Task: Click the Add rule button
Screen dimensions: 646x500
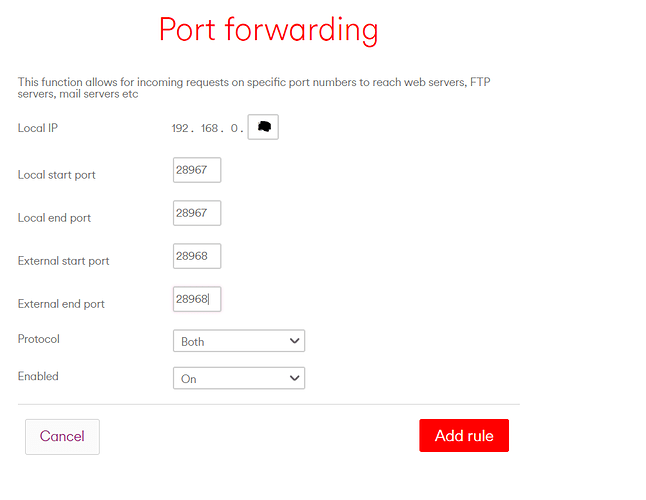Action: tap(464, 435)
